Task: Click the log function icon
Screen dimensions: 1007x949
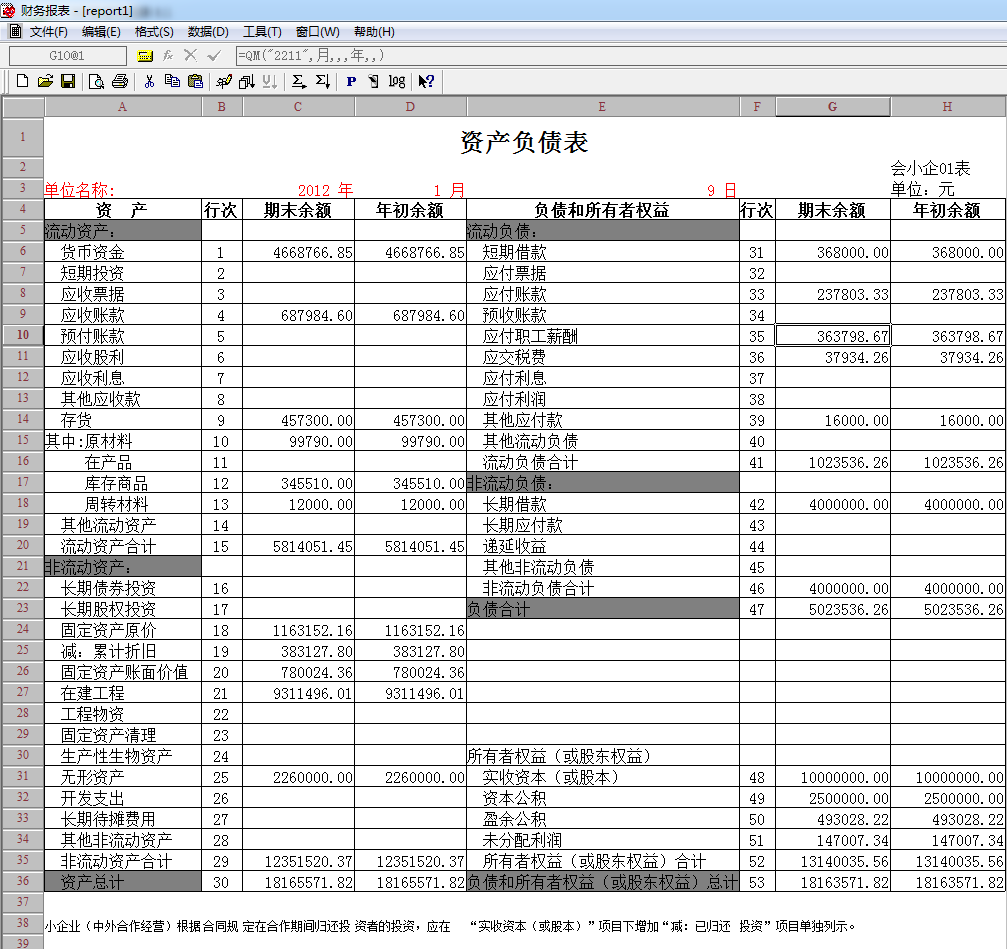Action: click(396, 81)
